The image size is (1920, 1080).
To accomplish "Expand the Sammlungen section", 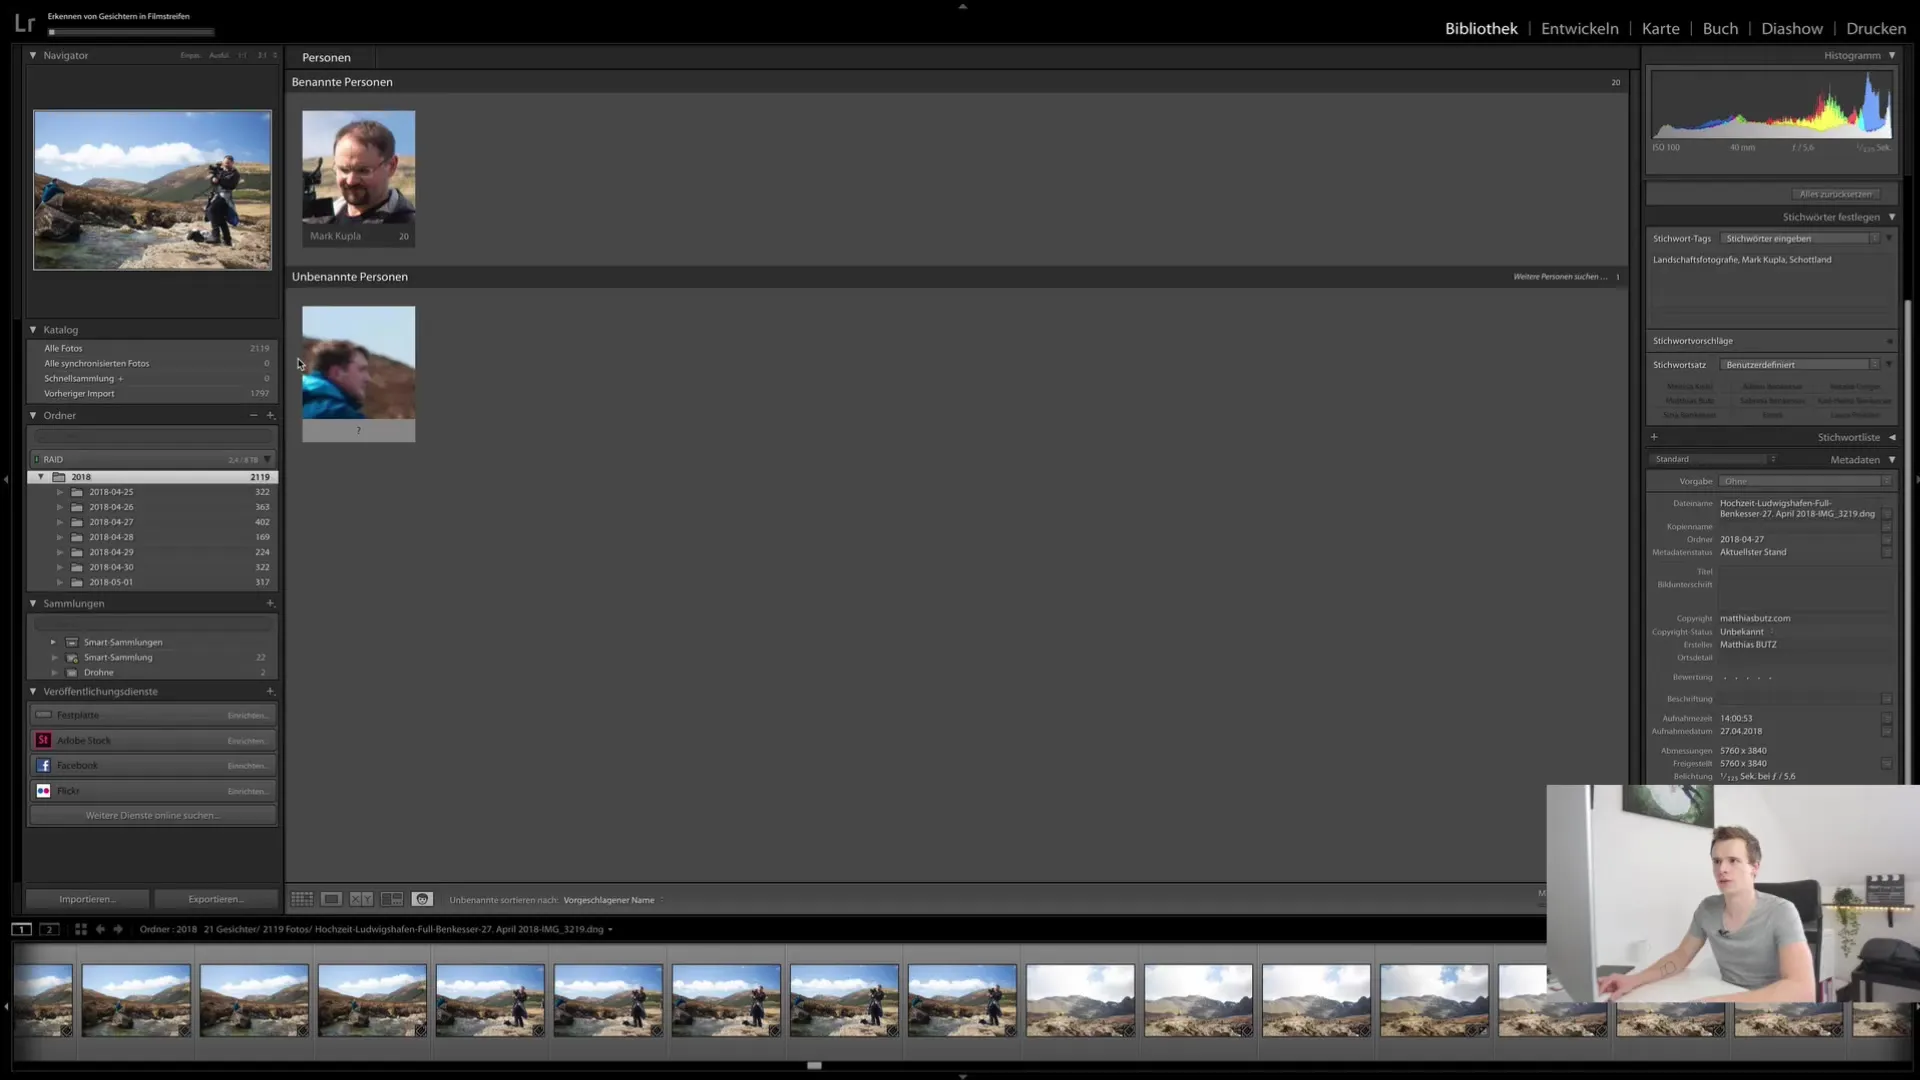I will point(32,603).
